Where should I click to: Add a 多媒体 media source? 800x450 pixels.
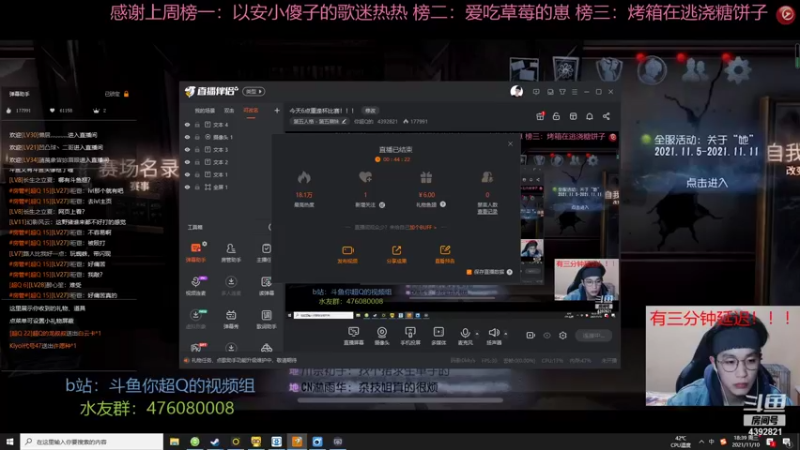(439, 336)
